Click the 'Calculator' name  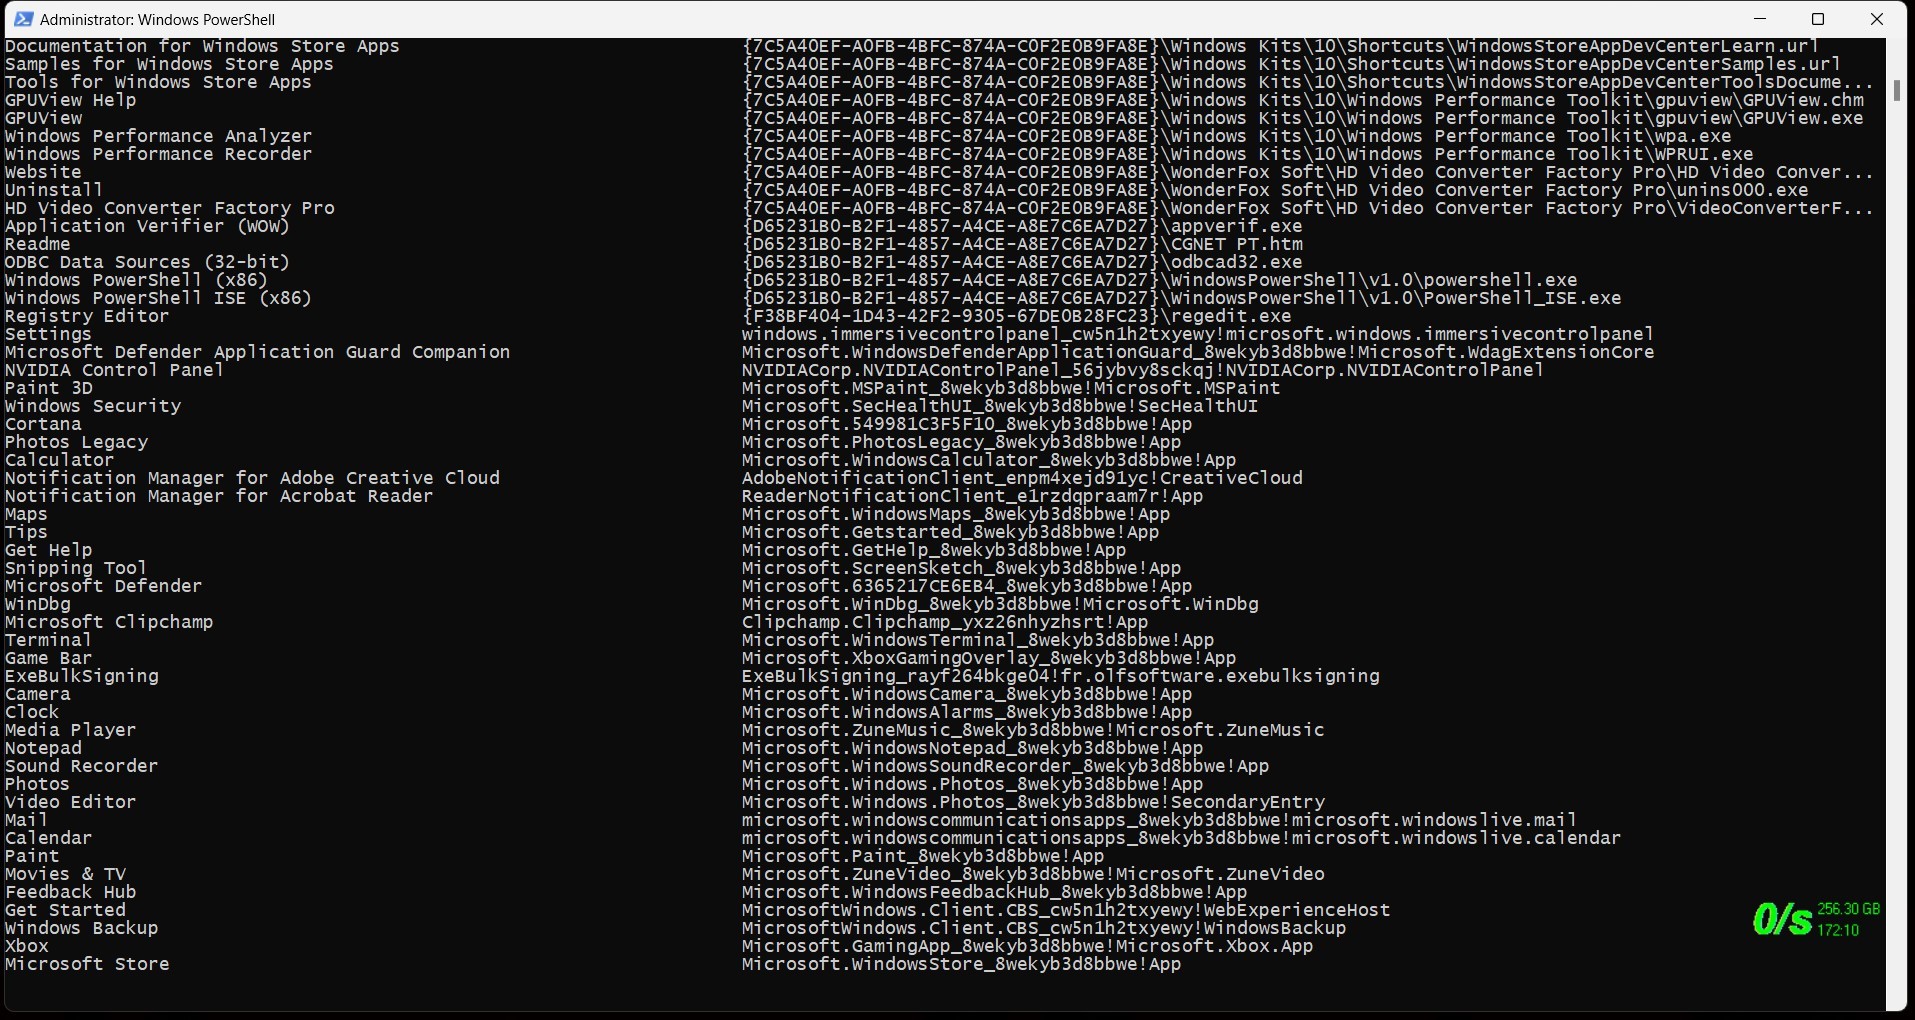(60, 460)
